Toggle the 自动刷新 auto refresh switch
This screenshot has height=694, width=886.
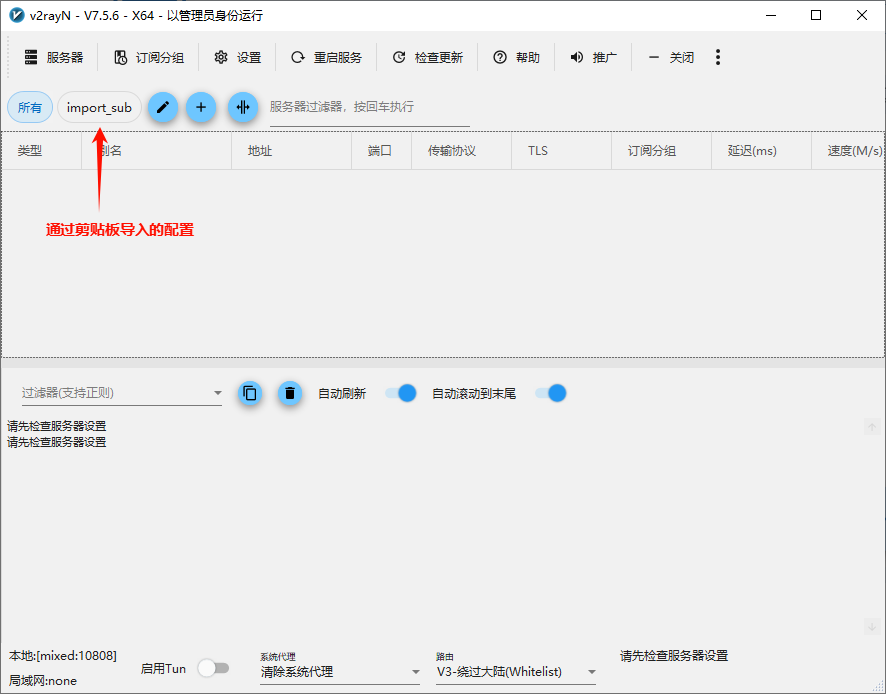pyautogui.click(x=401, y=393)
